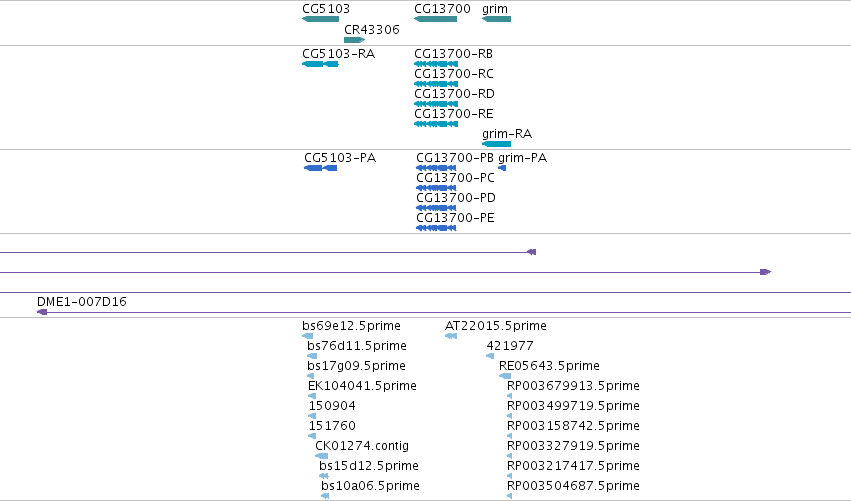Image resolution: width=851 pixels, height=501 pixels.
Task: Select CG13700-PE protein glyph
Action: tap(436, 228)
